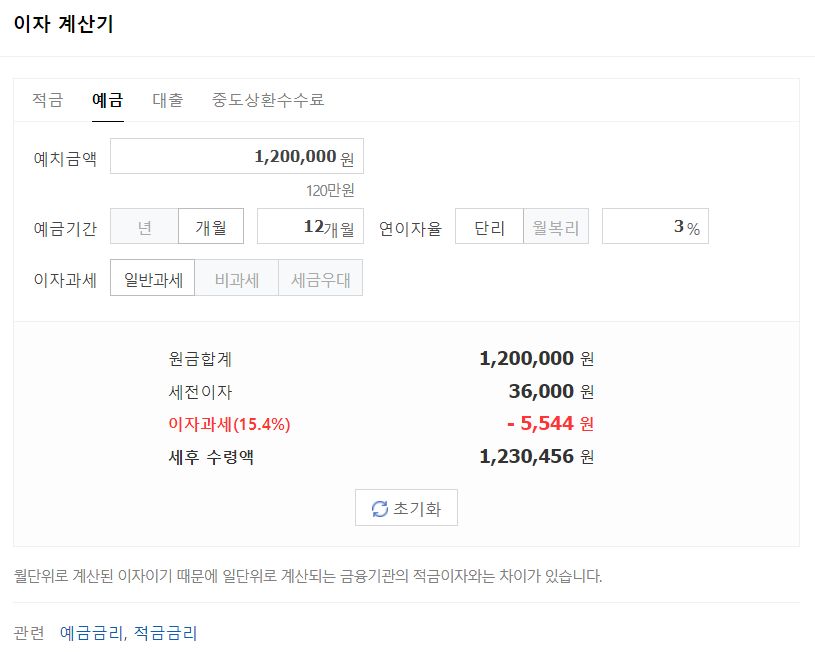815x652 pixels.
Task: Select the 년 period option
Action: pyautogui.click(x=142, y=226)
